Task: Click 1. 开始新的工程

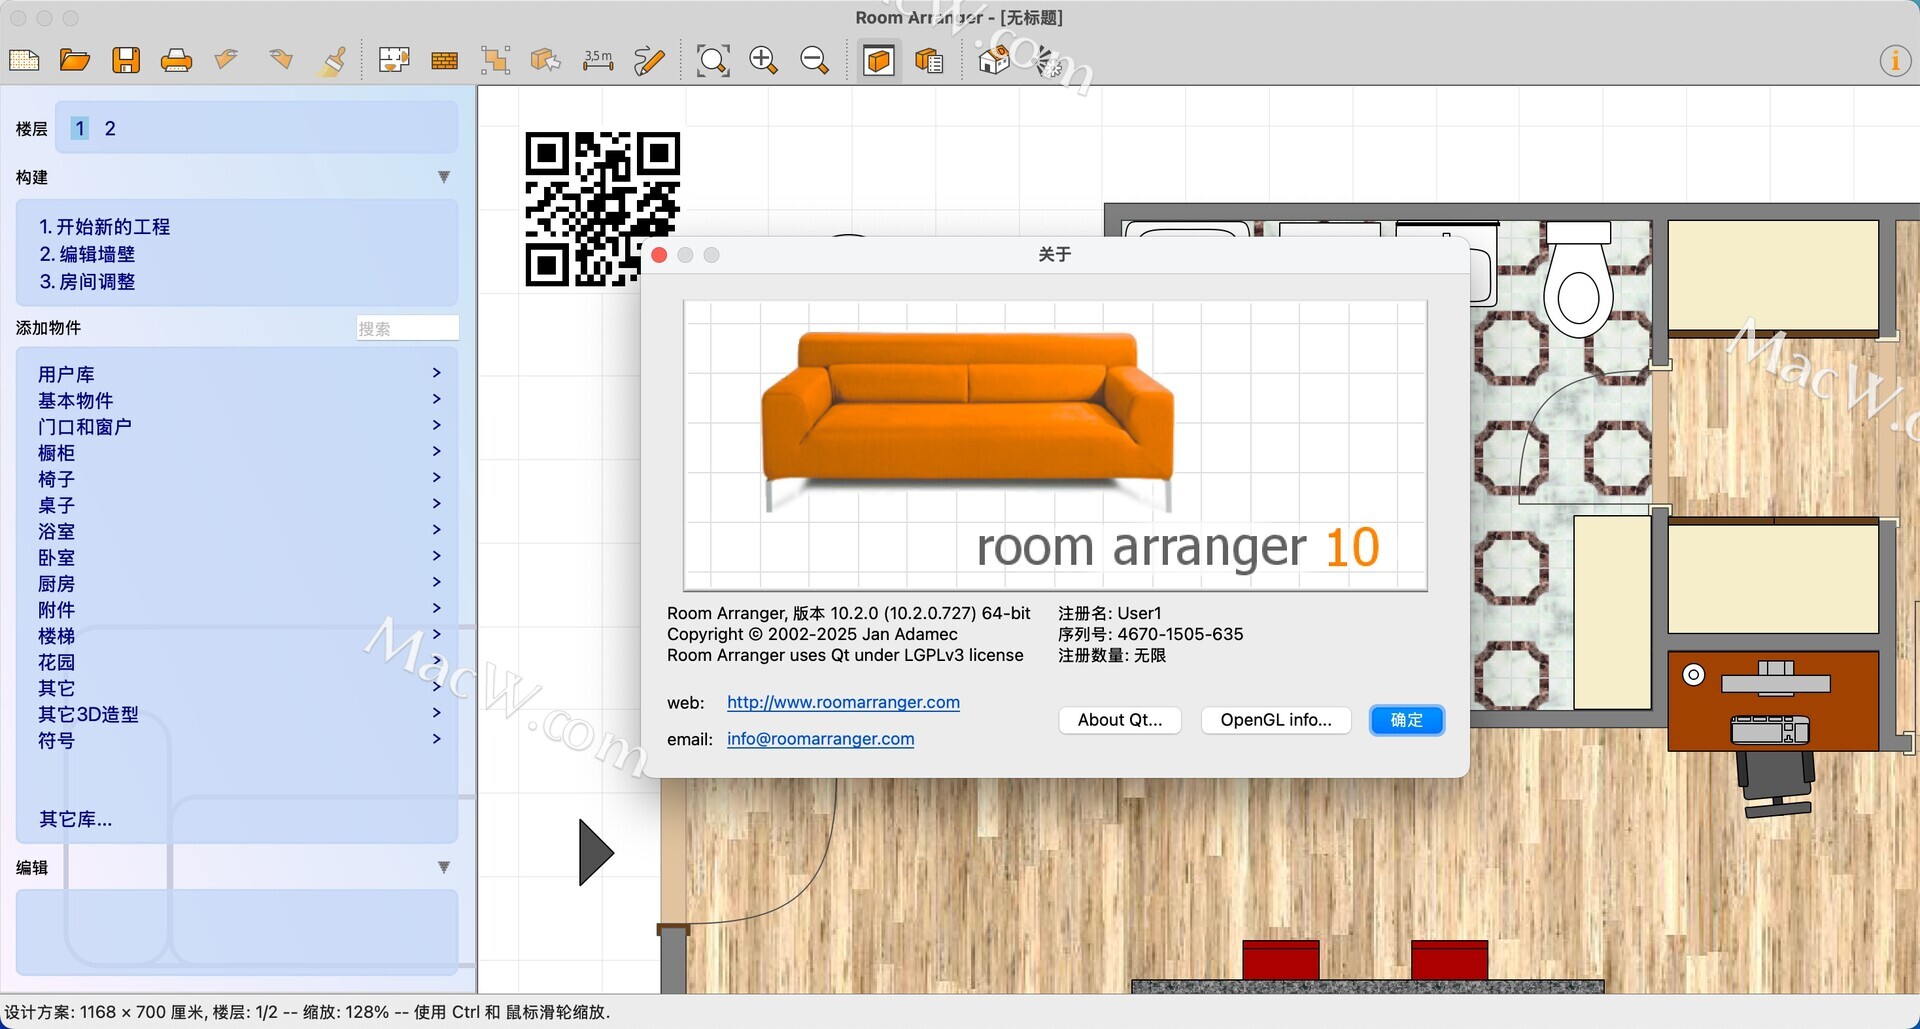Action: (105, 227)
